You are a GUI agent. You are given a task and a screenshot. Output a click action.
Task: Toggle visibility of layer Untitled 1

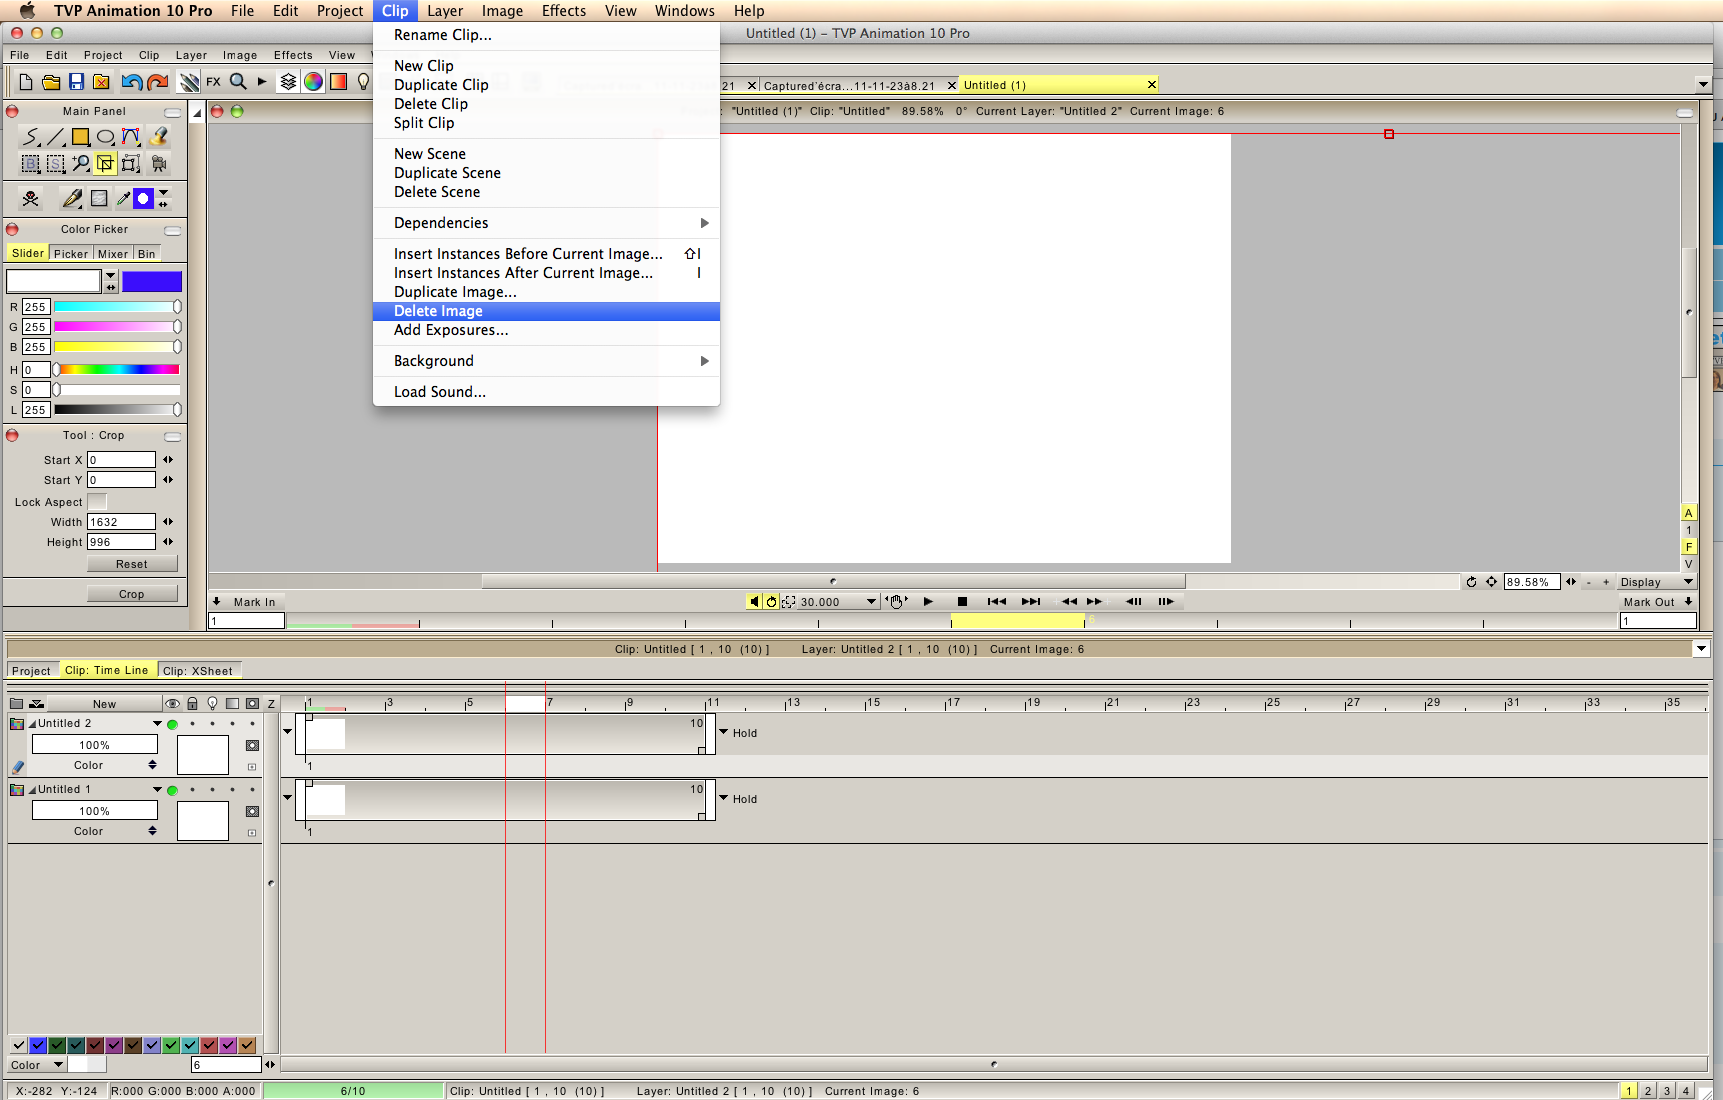172,790
